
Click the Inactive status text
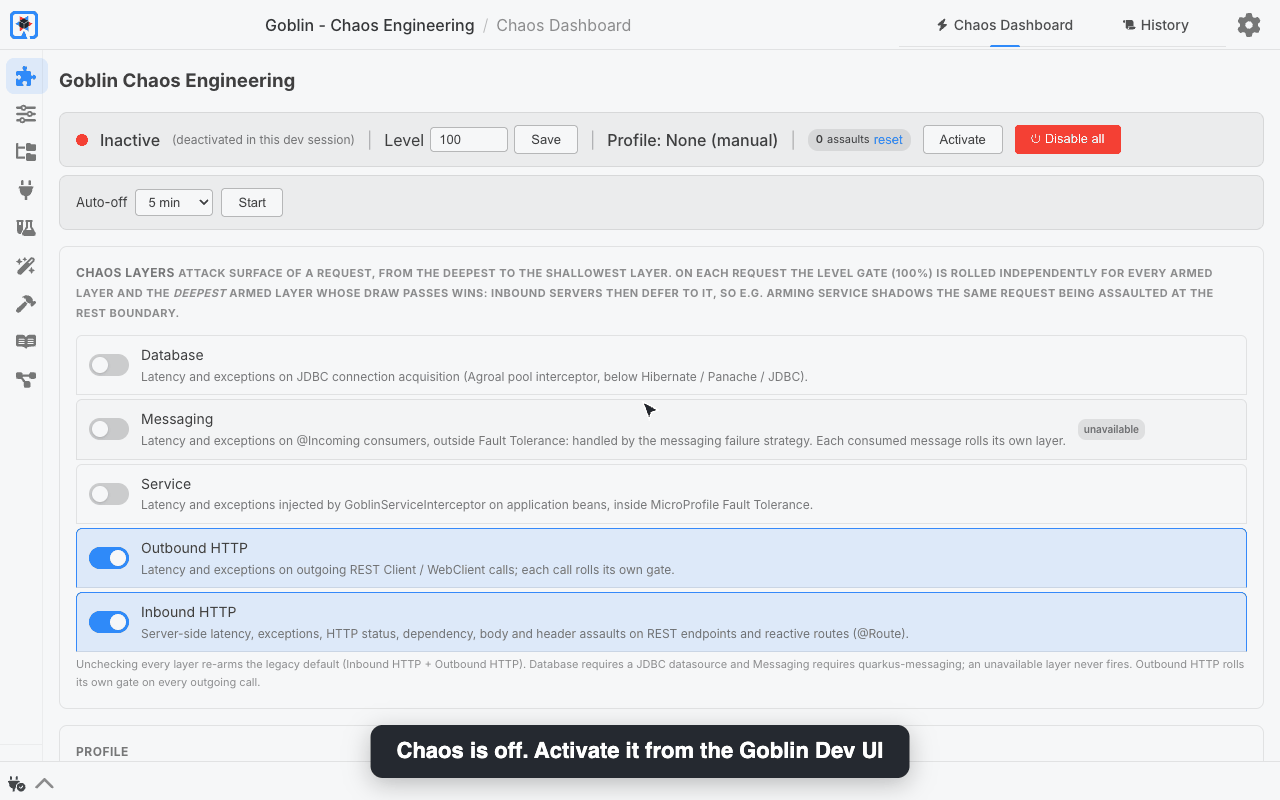130,140
